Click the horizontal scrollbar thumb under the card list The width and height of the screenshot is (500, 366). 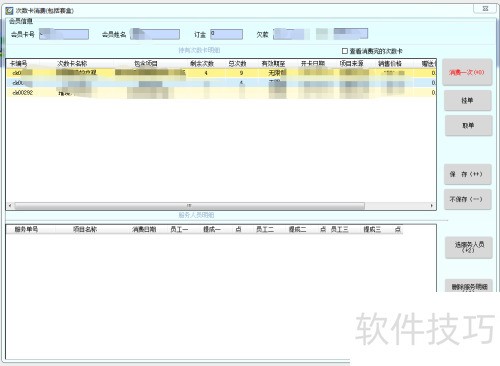[189, 206]
